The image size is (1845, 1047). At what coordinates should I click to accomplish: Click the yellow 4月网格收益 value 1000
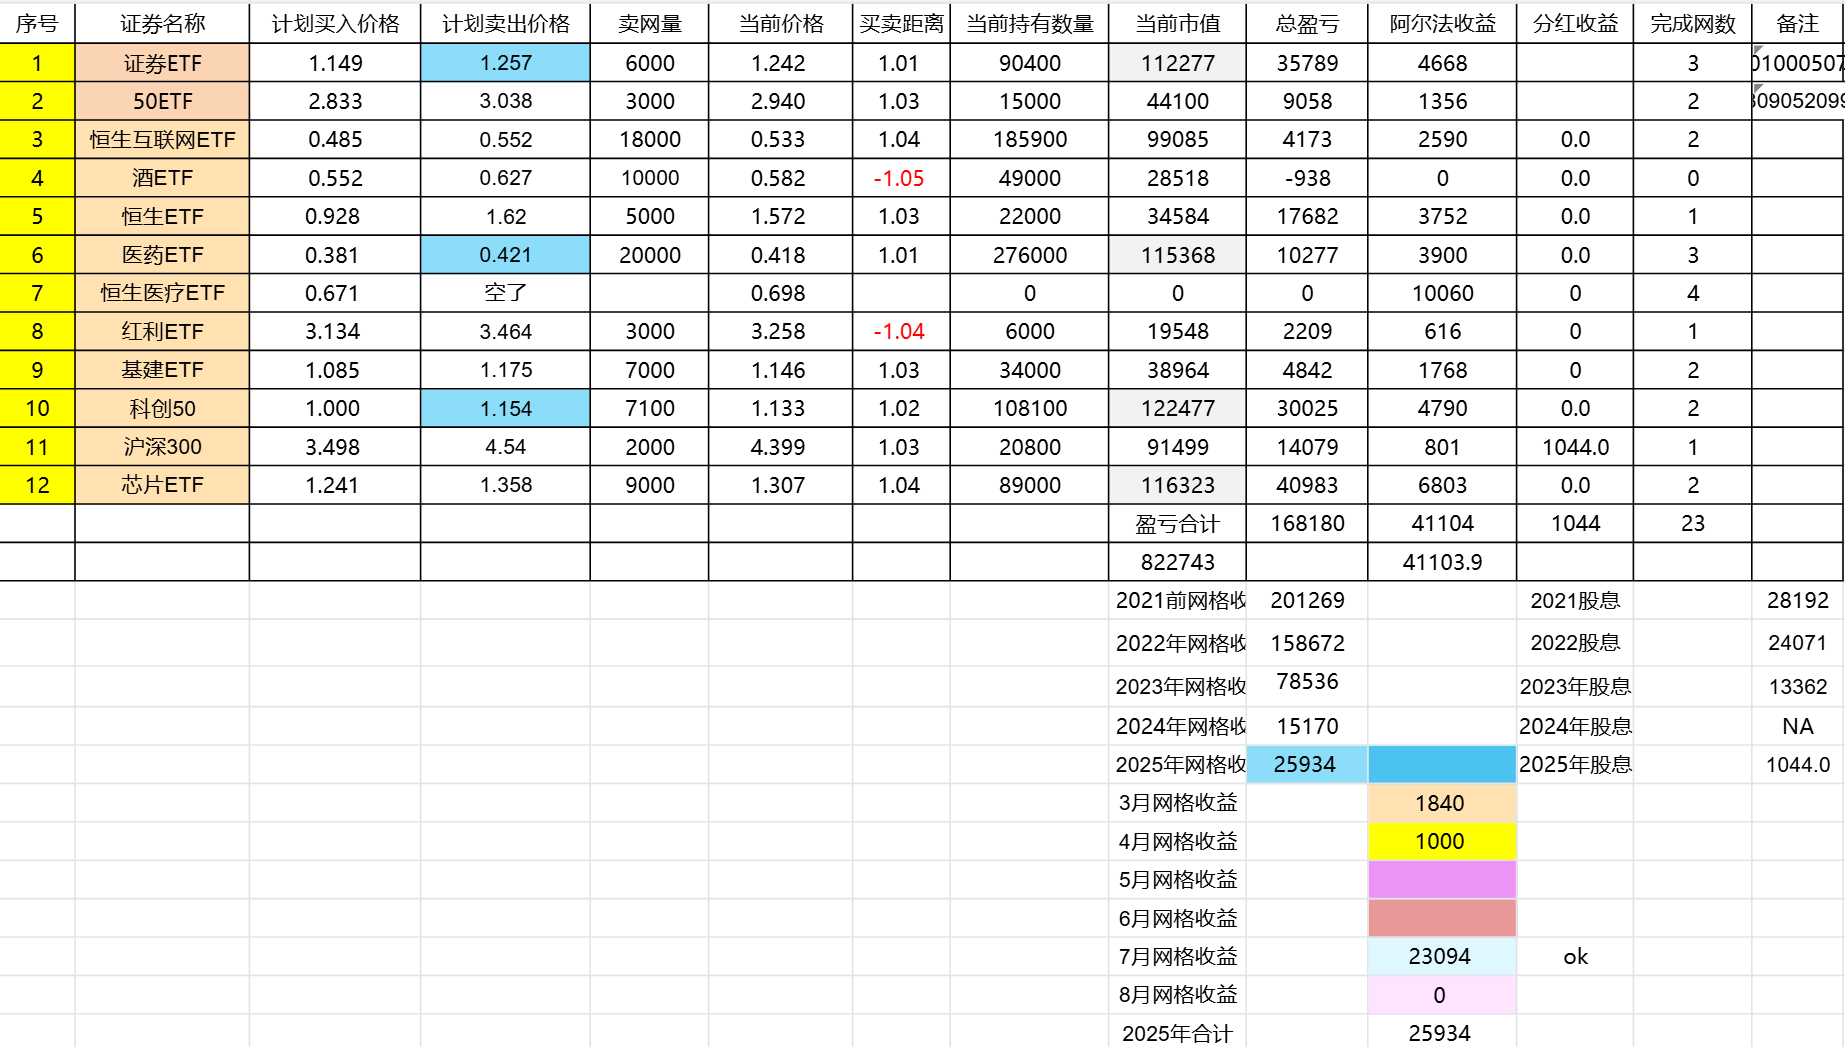coord(1440,842)
